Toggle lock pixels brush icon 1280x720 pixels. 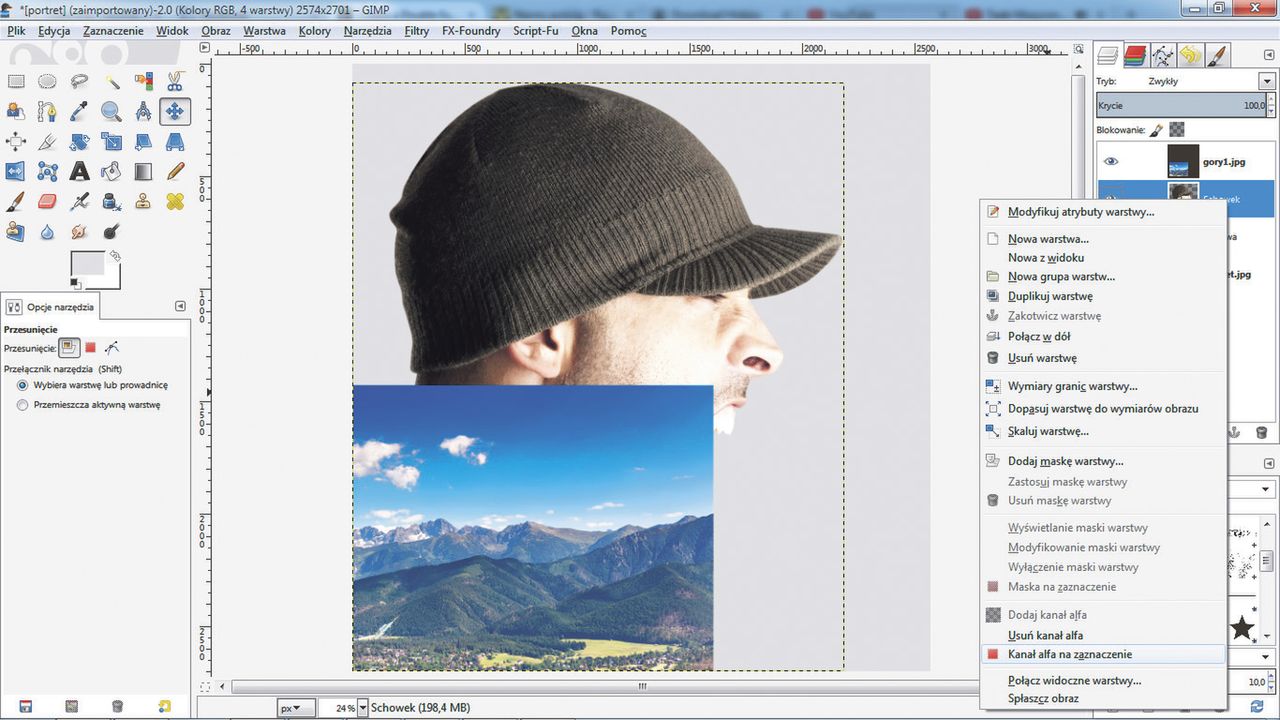pos(1156,130)
